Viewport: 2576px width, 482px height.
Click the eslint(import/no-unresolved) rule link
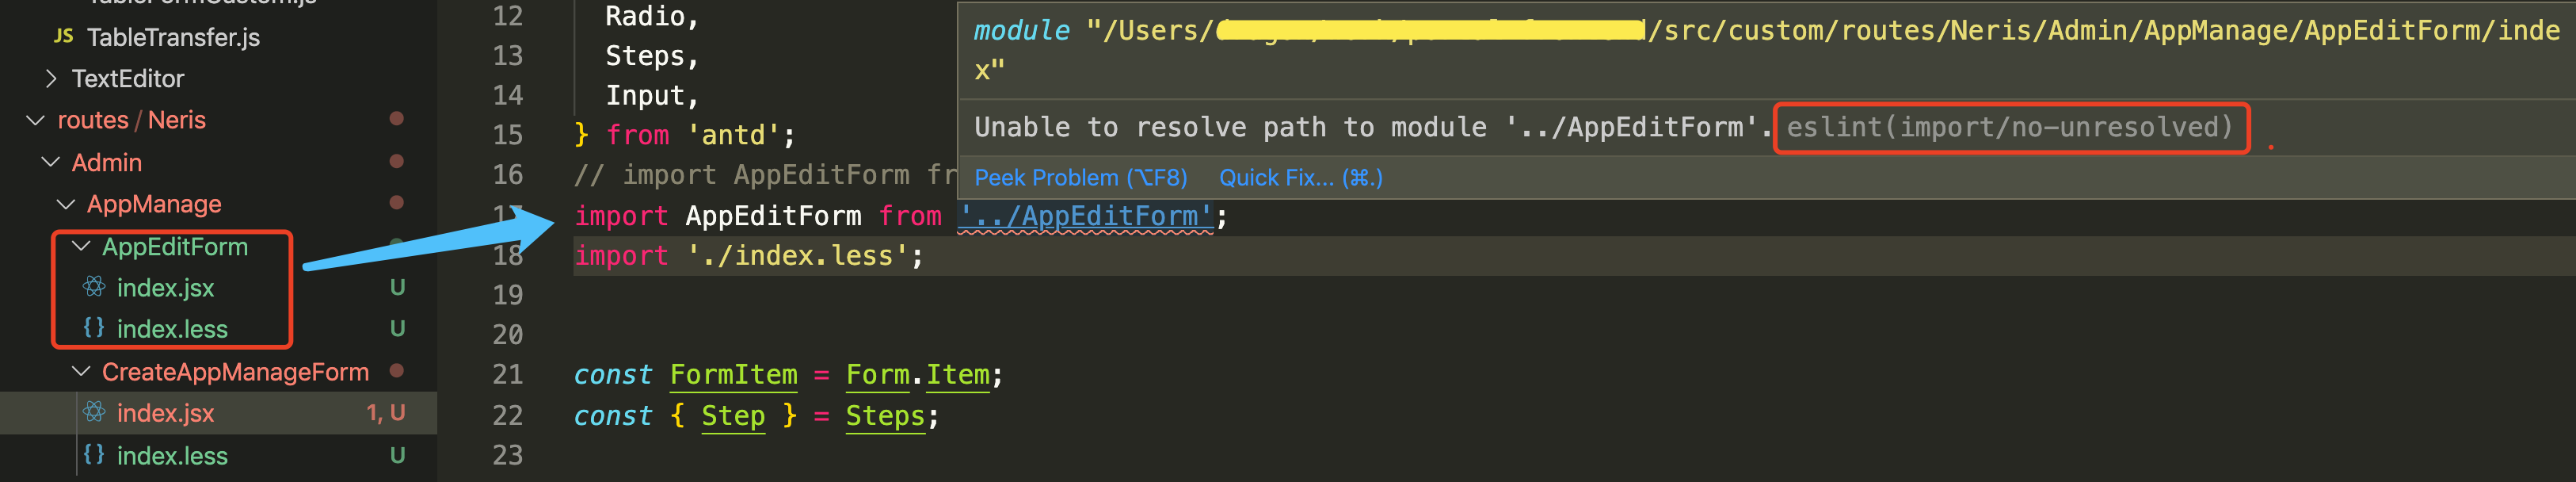coord(2009,127)
